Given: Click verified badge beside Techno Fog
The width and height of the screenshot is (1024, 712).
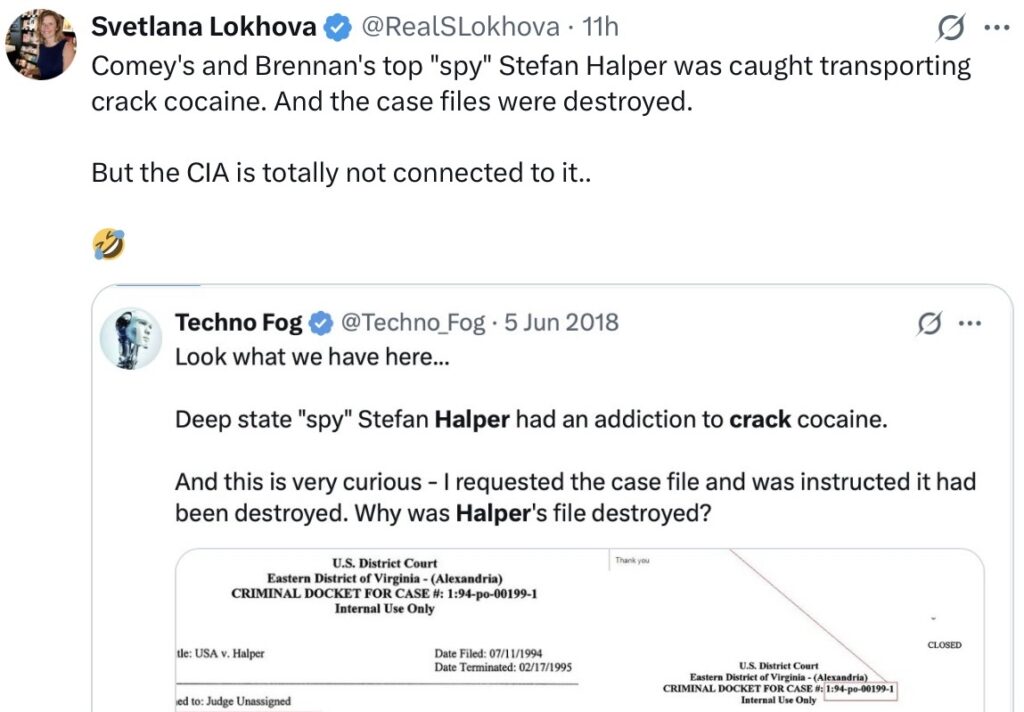Looking at the screenshot, I should [x=321, y=323].
